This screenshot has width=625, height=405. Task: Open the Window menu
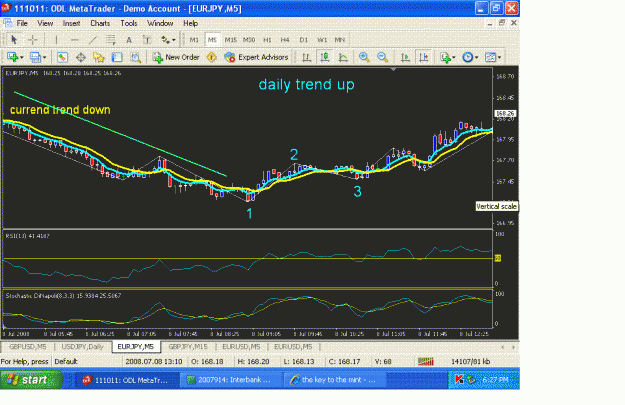tap(160, 23)
